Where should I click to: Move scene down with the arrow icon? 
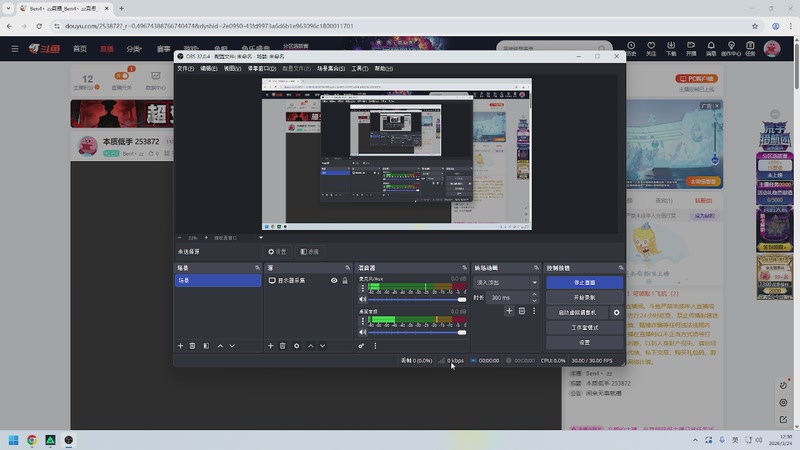point(232,346)
